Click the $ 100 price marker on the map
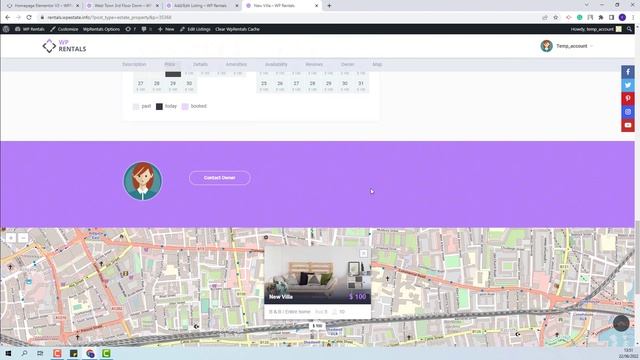This screenshot has width=640, height=360. [317, 326]
